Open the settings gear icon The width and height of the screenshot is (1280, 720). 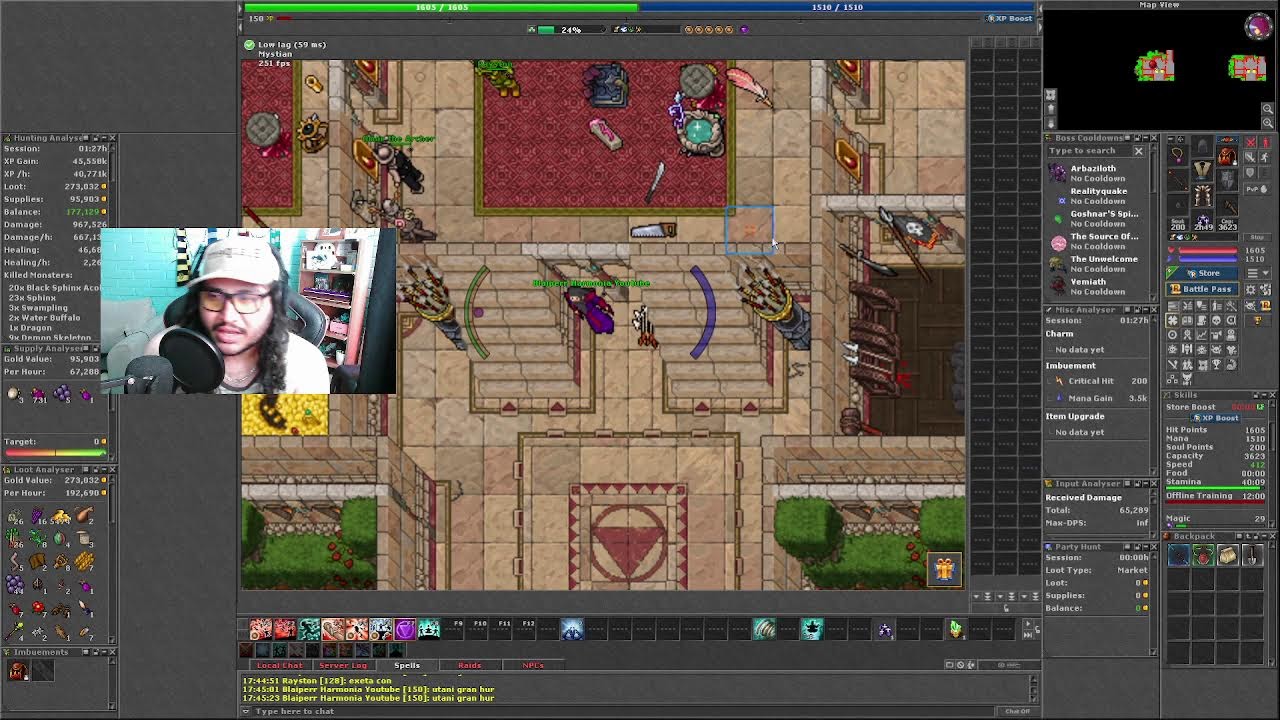(1250, 289)
